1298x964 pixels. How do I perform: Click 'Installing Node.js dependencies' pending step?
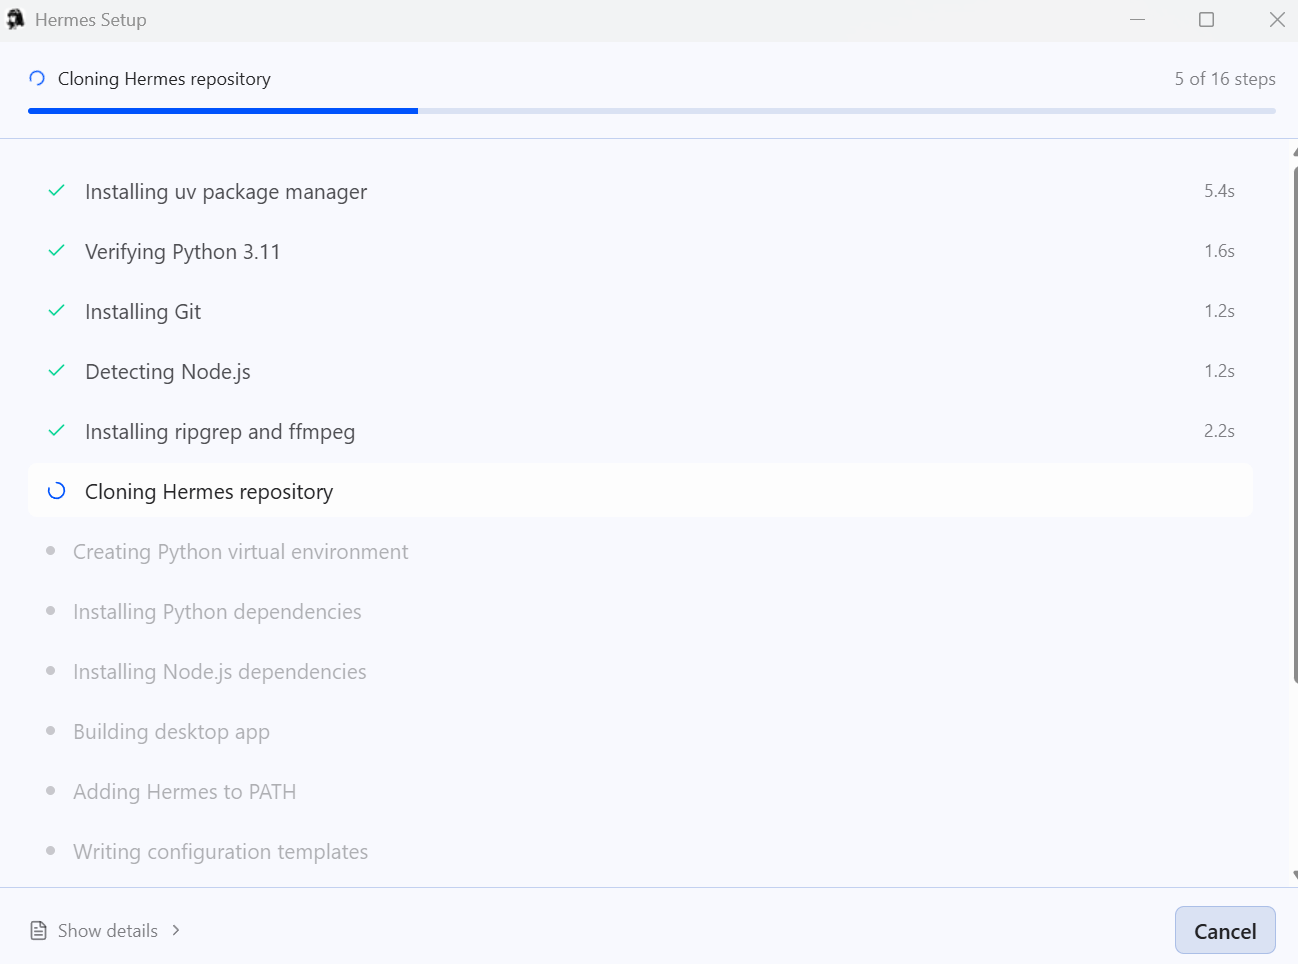click(219, 672)
